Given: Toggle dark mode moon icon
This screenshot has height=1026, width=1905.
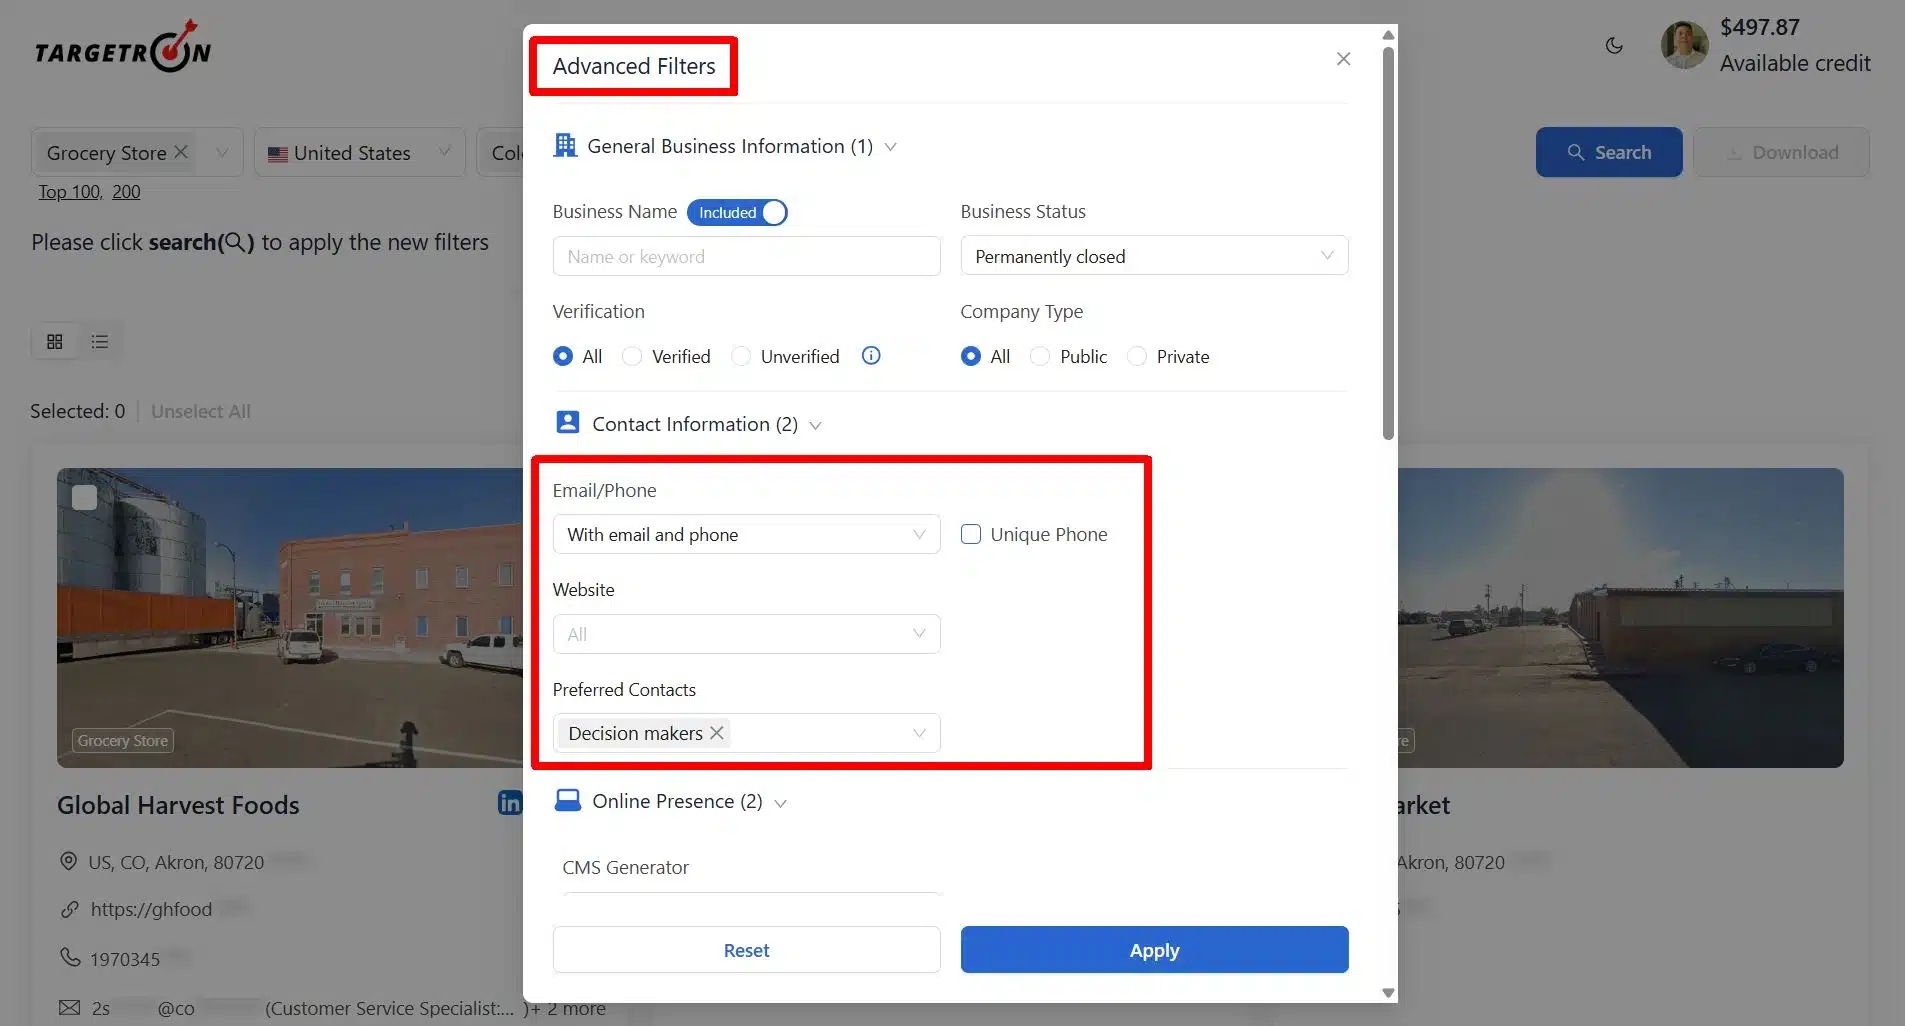Looking at the screenshot, I should click(x=1614, y=46).
